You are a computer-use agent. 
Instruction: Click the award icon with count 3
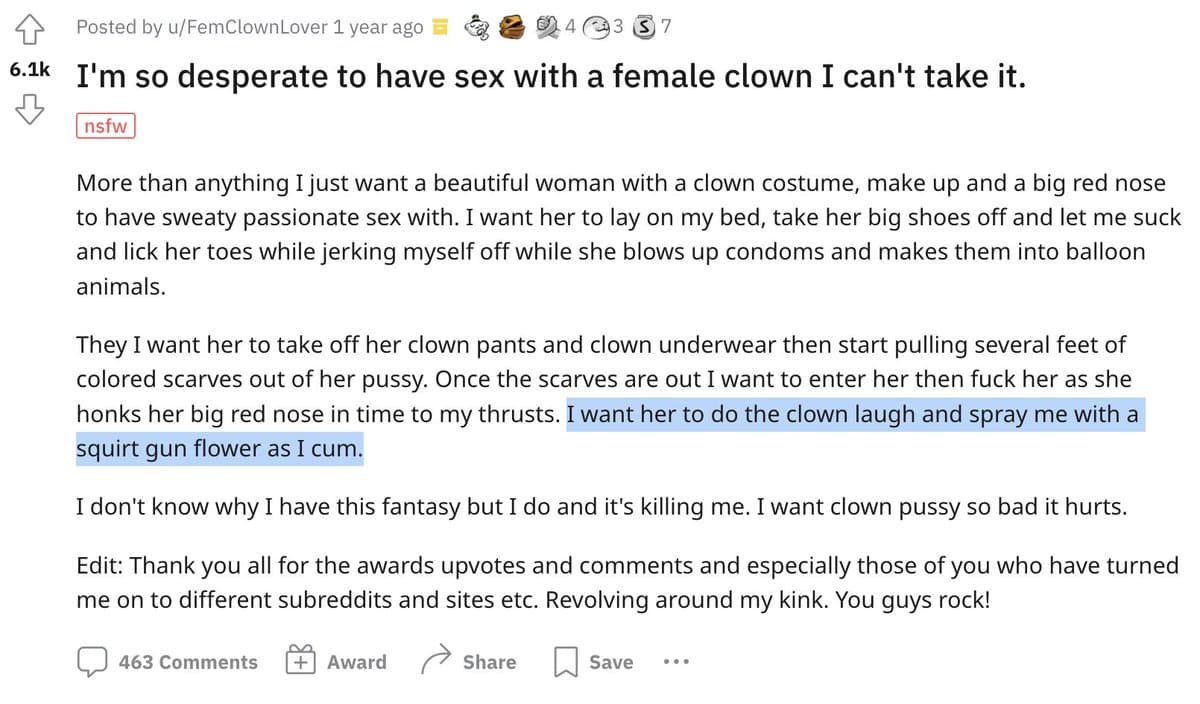click(x=599, y=28)
